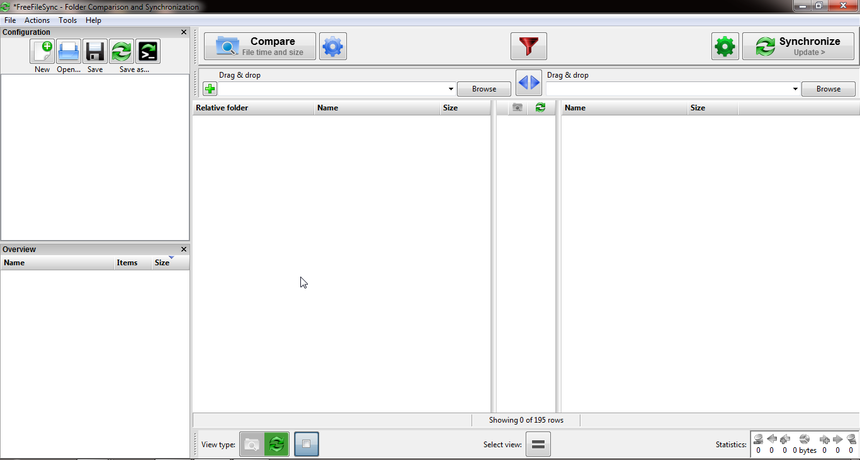Viewport: 860px width, 460px height.
Task: Click the right side folder path input field
Action: [x=668, y=89]
